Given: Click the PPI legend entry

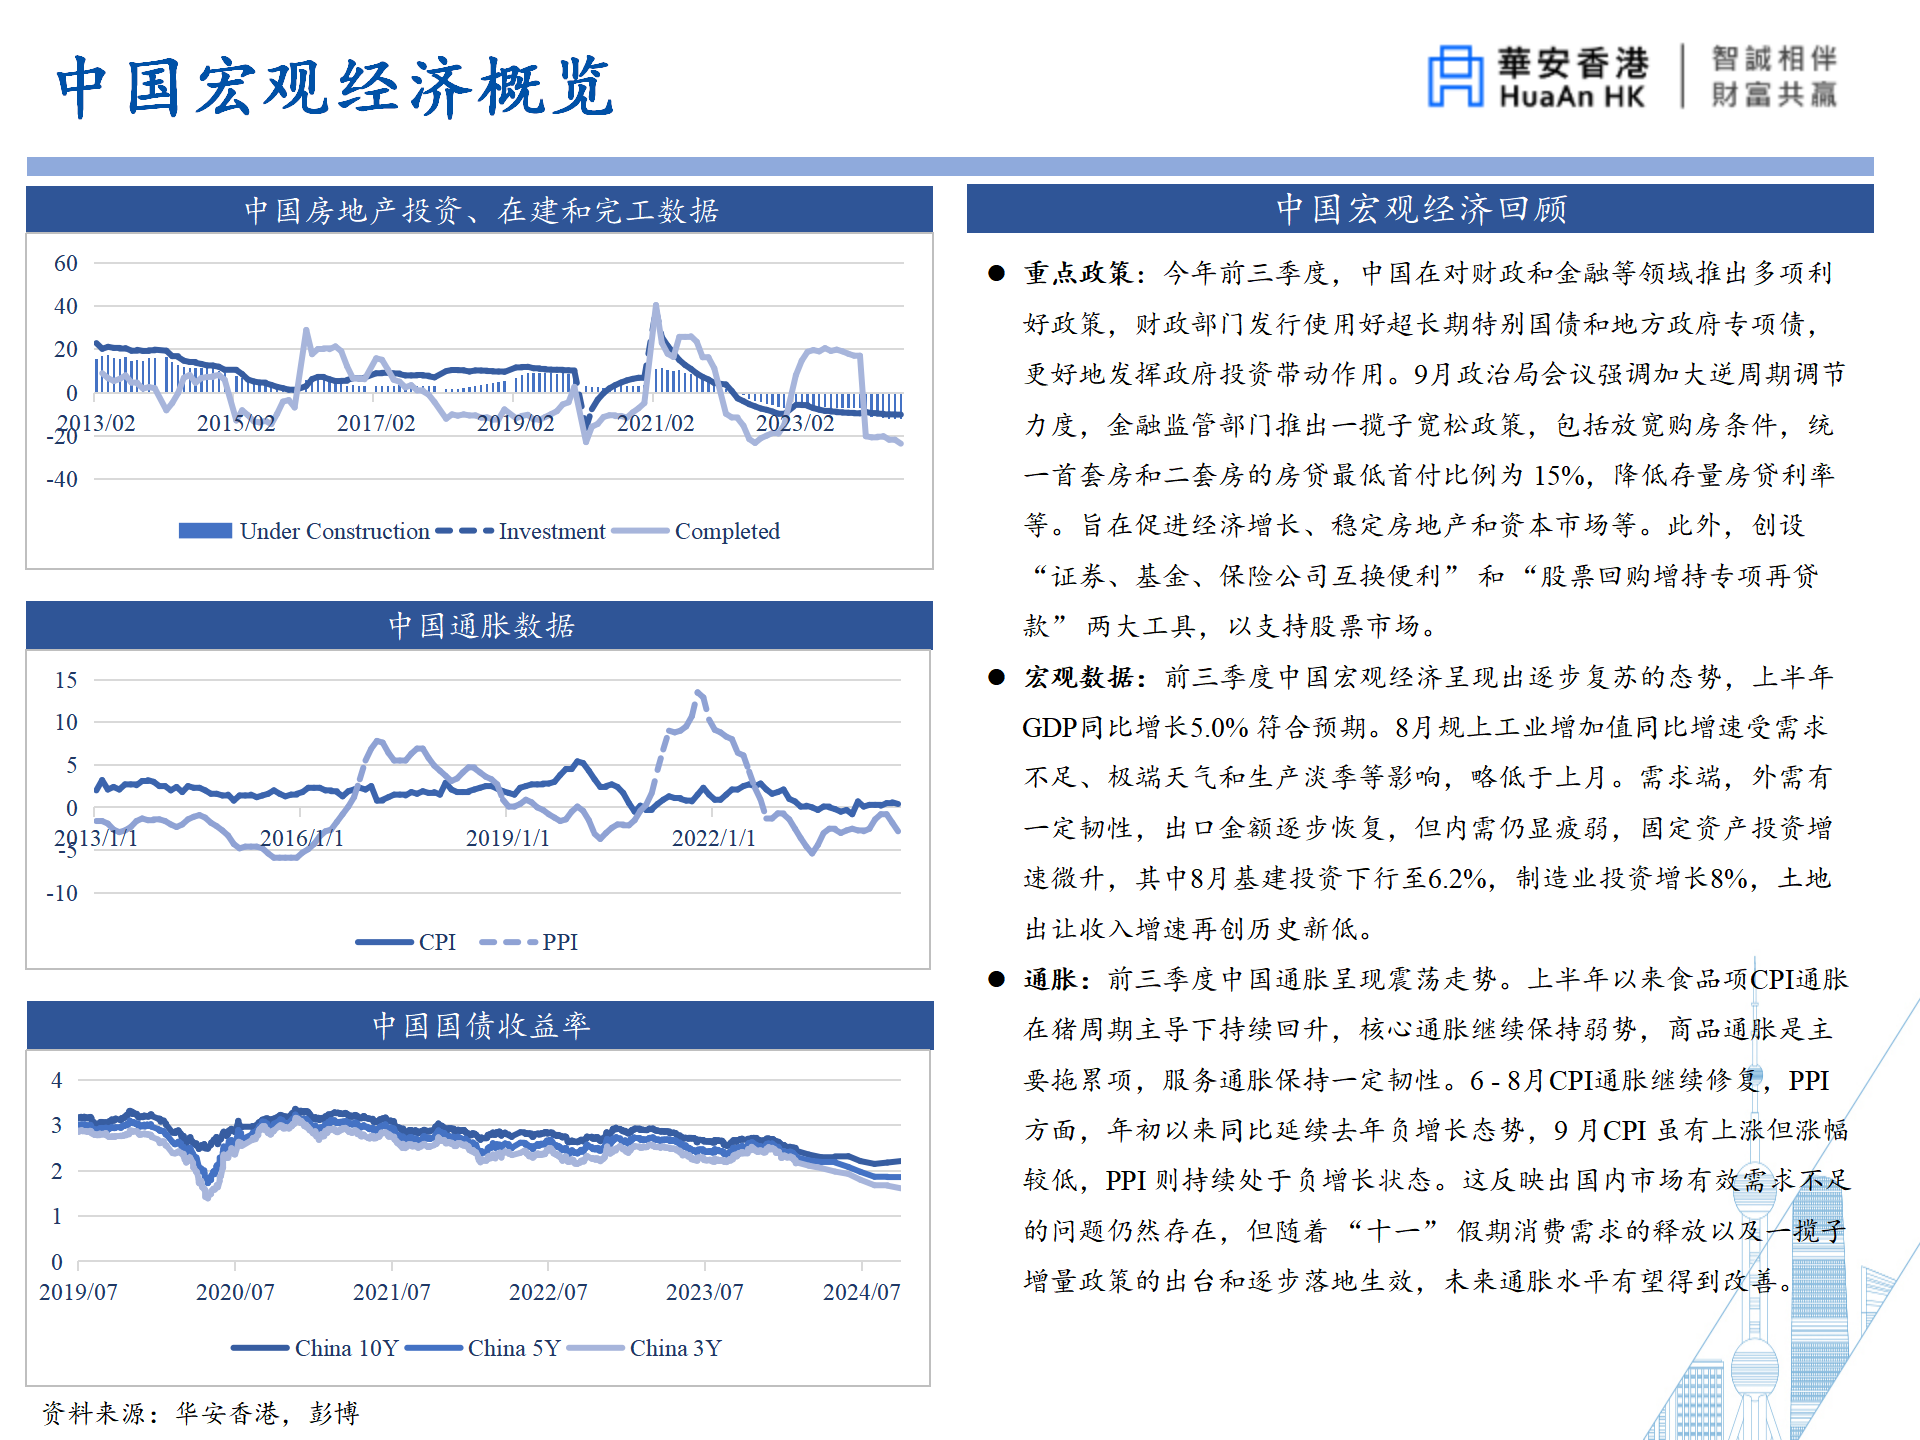Looking at the screenshot, I should point(529,942).
